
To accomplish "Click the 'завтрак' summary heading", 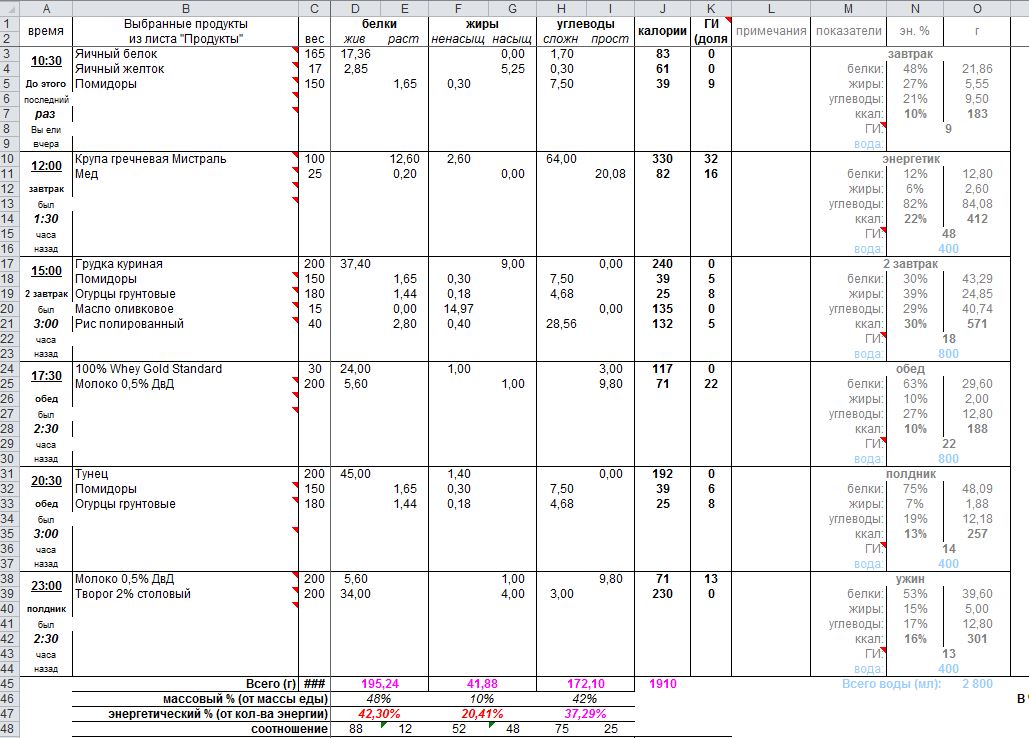I will pos(910,54).
